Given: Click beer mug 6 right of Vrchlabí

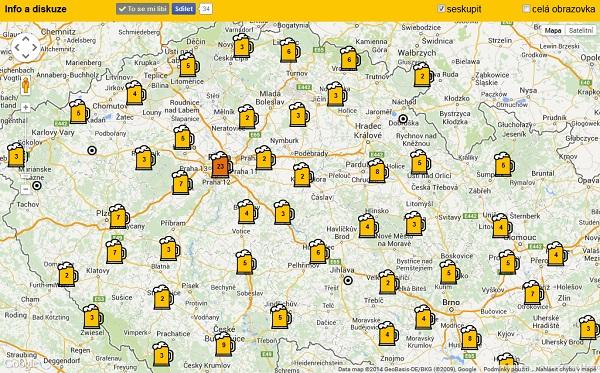Looking at the screenshot, I should 350,59.
